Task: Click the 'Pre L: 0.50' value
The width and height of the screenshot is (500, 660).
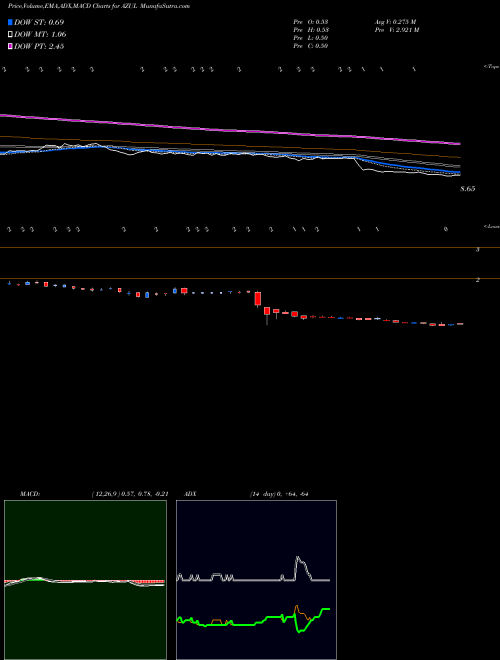Action: click(311, 38)
